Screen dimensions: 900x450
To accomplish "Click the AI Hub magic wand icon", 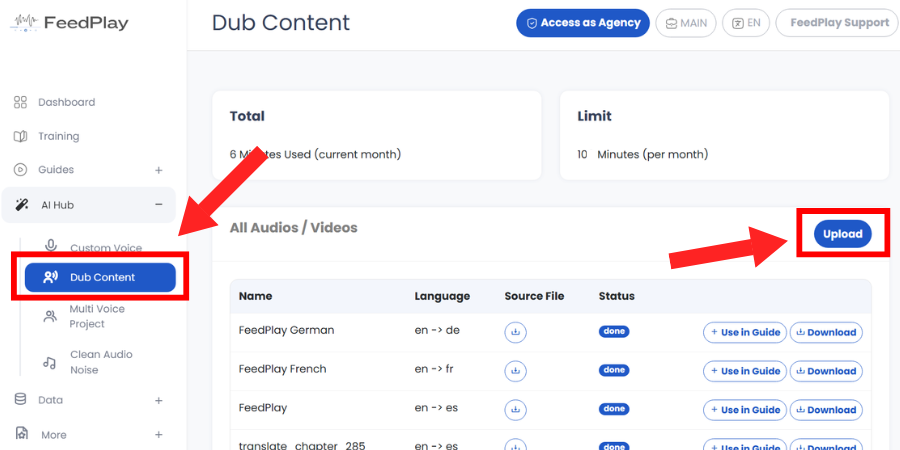I will pyautogui.click(x=22, y=205).
